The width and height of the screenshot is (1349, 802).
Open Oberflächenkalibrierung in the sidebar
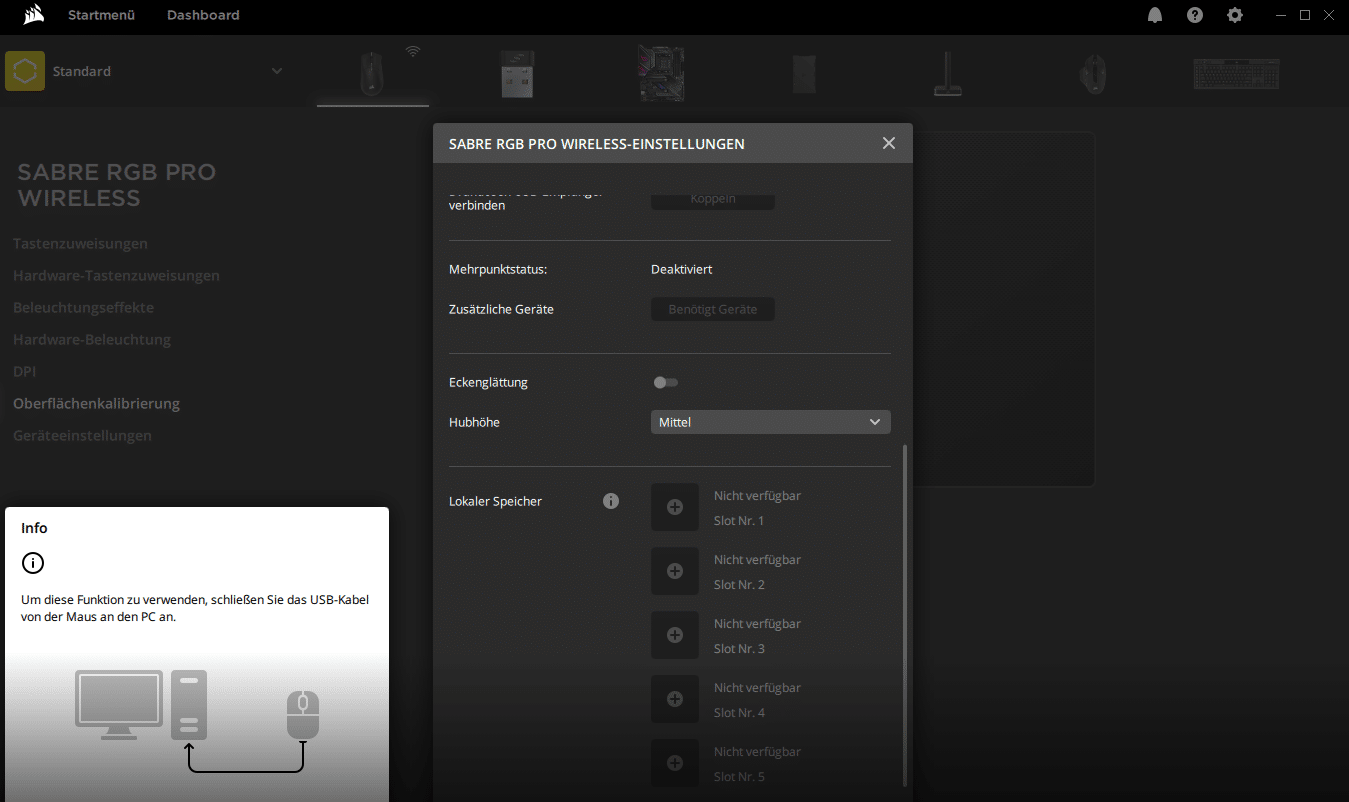pos(96,404)
